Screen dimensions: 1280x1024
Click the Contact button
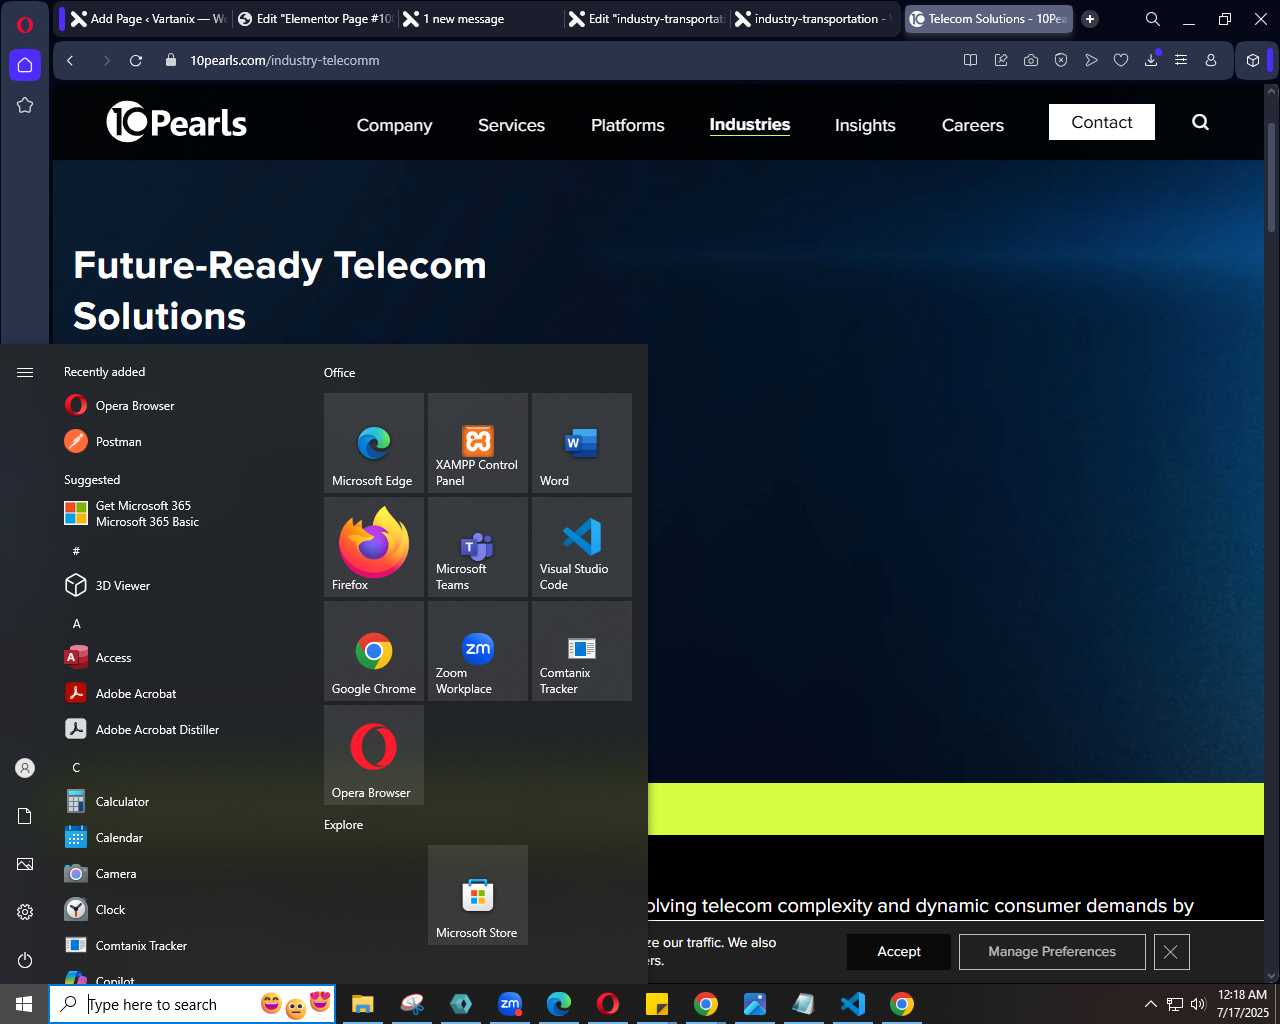tap(1102, 122)
